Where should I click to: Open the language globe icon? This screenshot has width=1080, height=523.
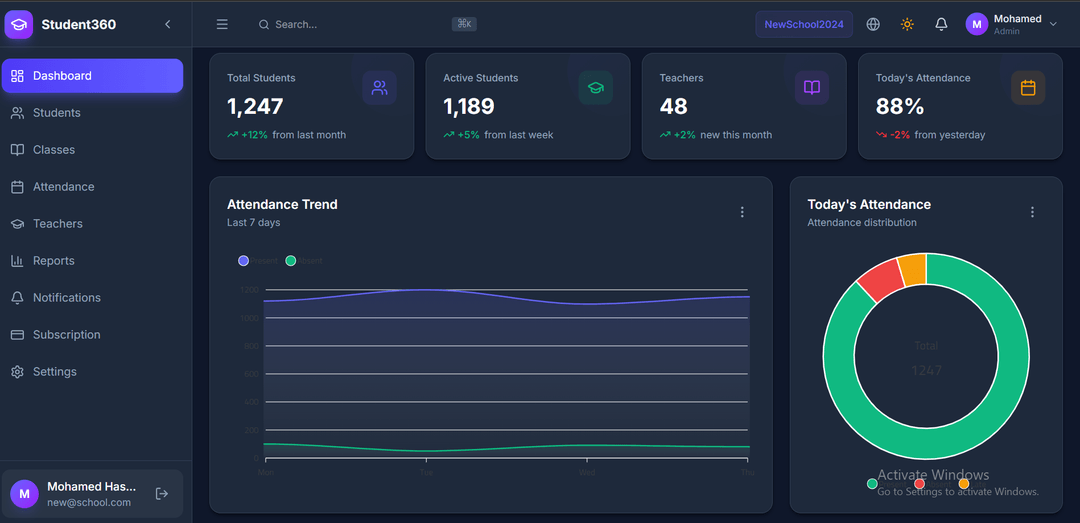point(873,24)
